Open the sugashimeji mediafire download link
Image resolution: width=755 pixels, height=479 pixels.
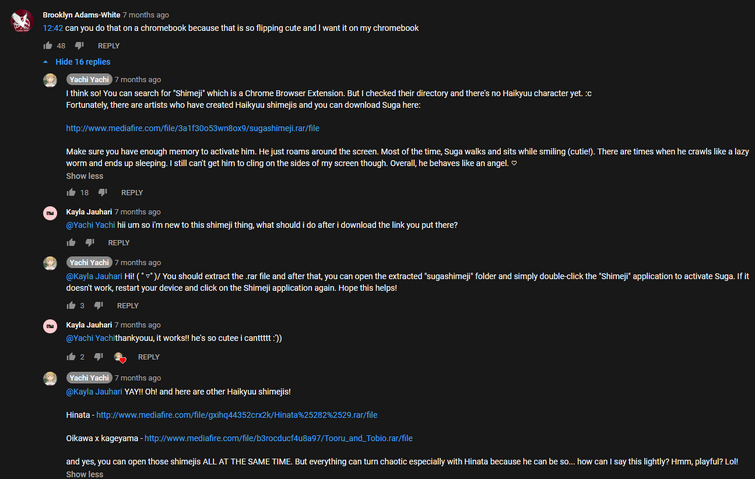pyautogui.click(x=192, y=128)
